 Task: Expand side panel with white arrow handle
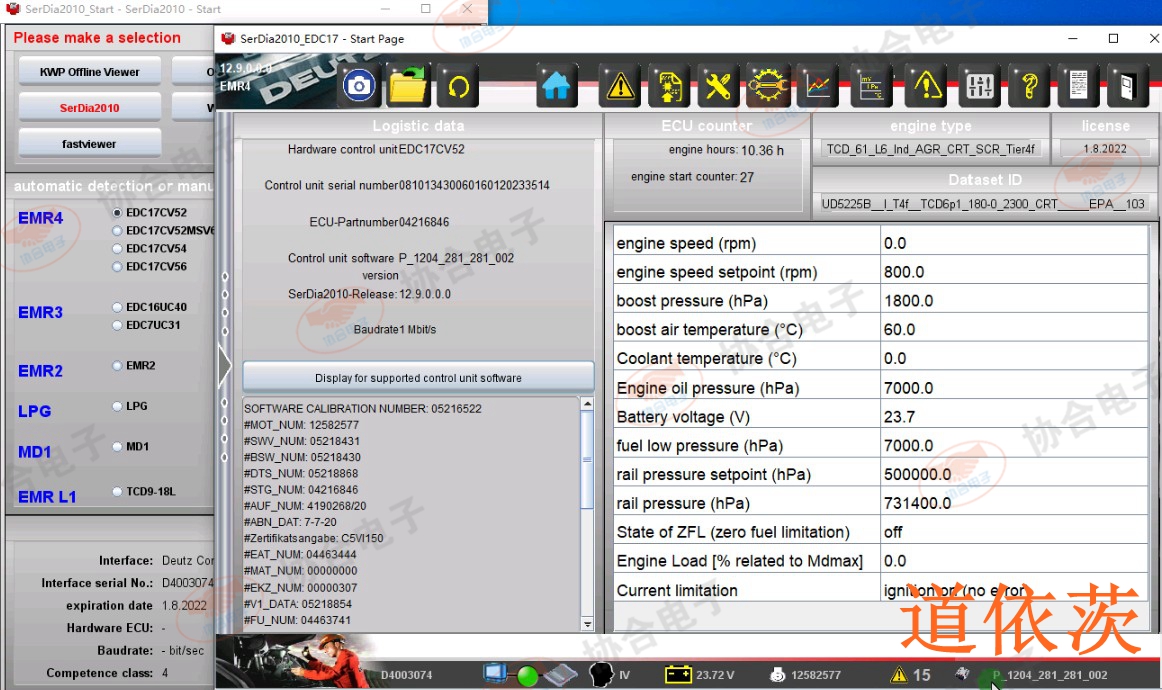click(x=225, y=365)
